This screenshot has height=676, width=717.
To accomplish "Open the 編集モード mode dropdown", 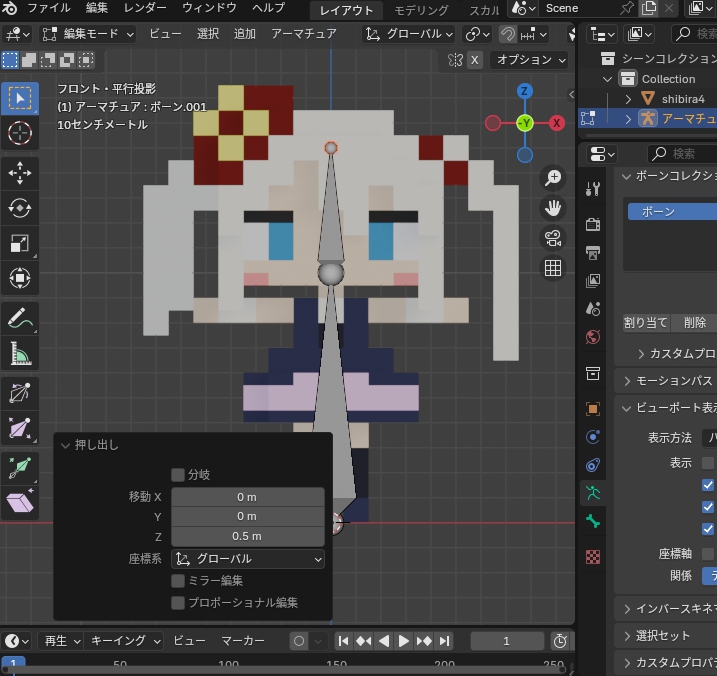I will click(88, 34).
